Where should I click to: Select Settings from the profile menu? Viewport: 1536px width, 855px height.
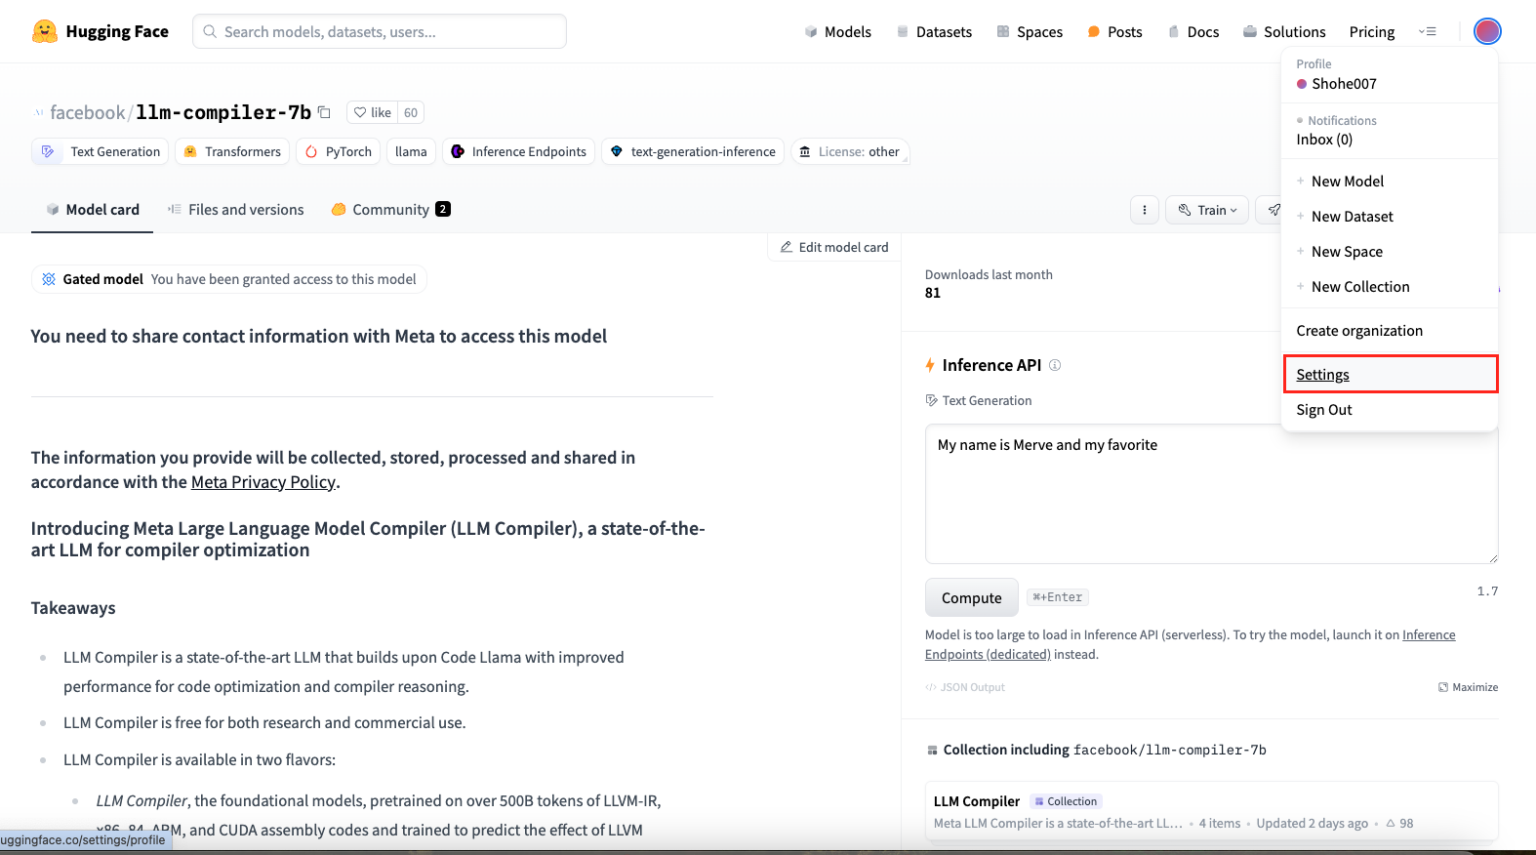[x=1322, y=374]
